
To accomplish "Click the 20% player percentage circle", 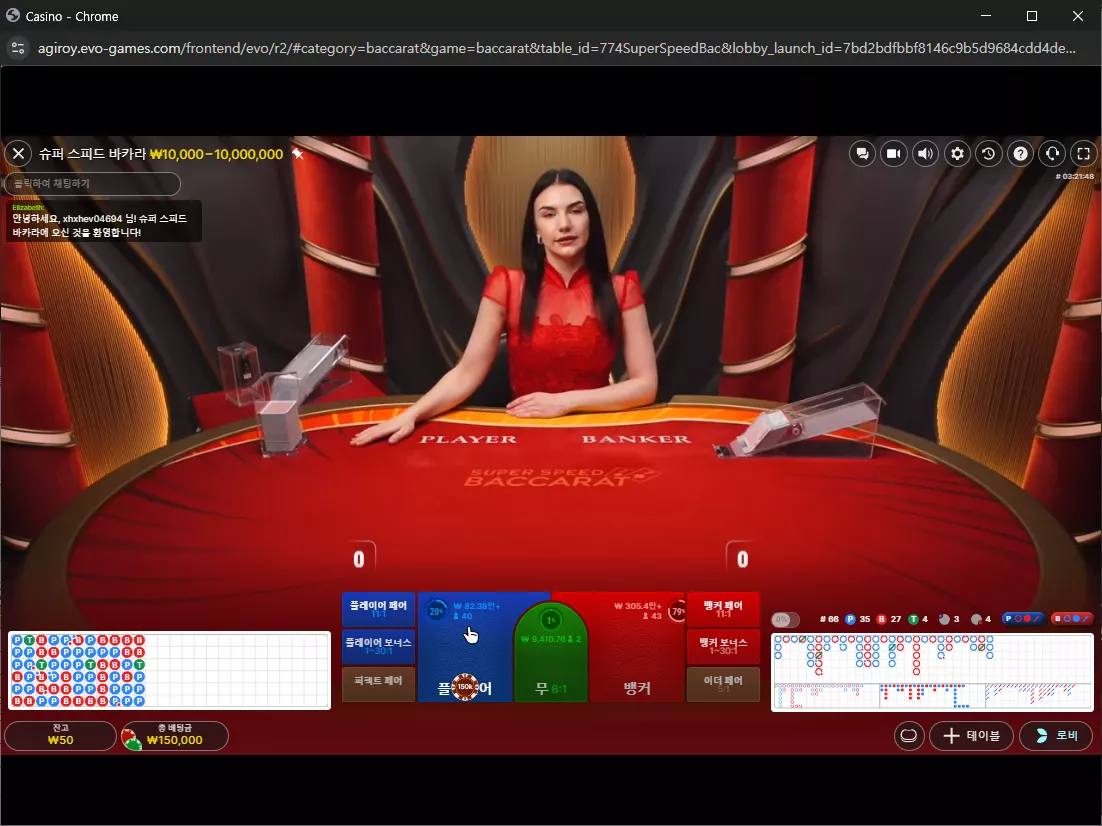I will click(x=436, y=611).
